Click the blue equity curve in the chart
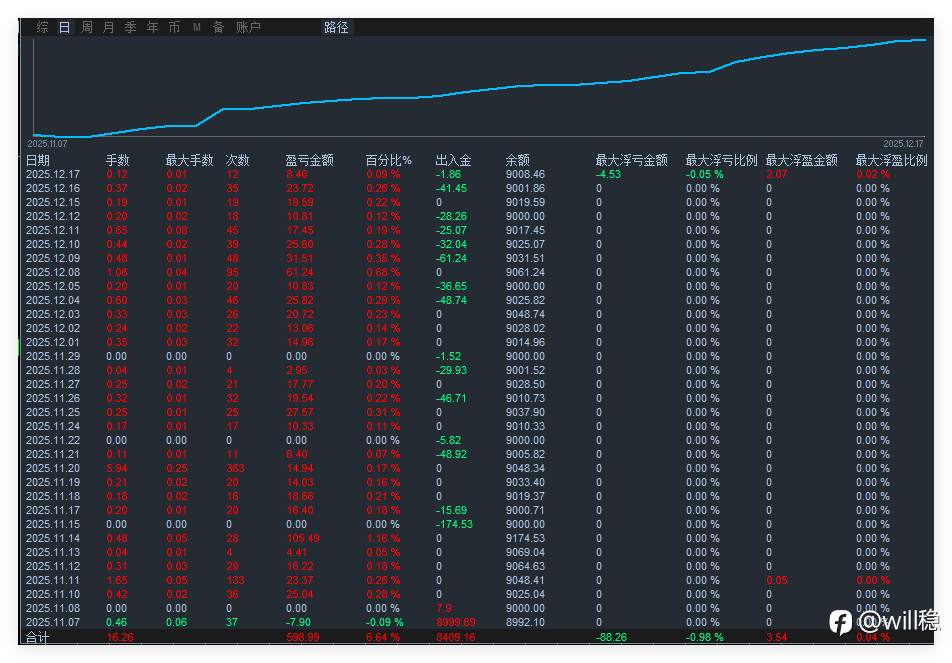The height and width of the screenshot is (663, 952). (x=480, y=91)
